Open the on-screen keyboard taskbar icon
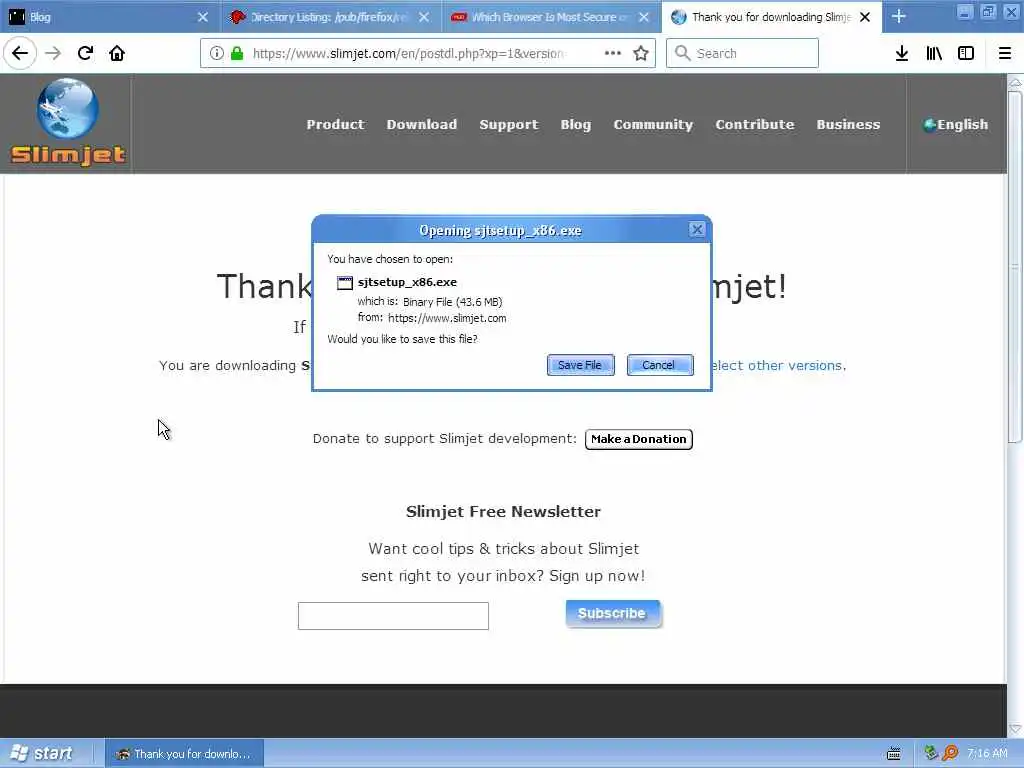1024x768 pixels. (894, 754)
